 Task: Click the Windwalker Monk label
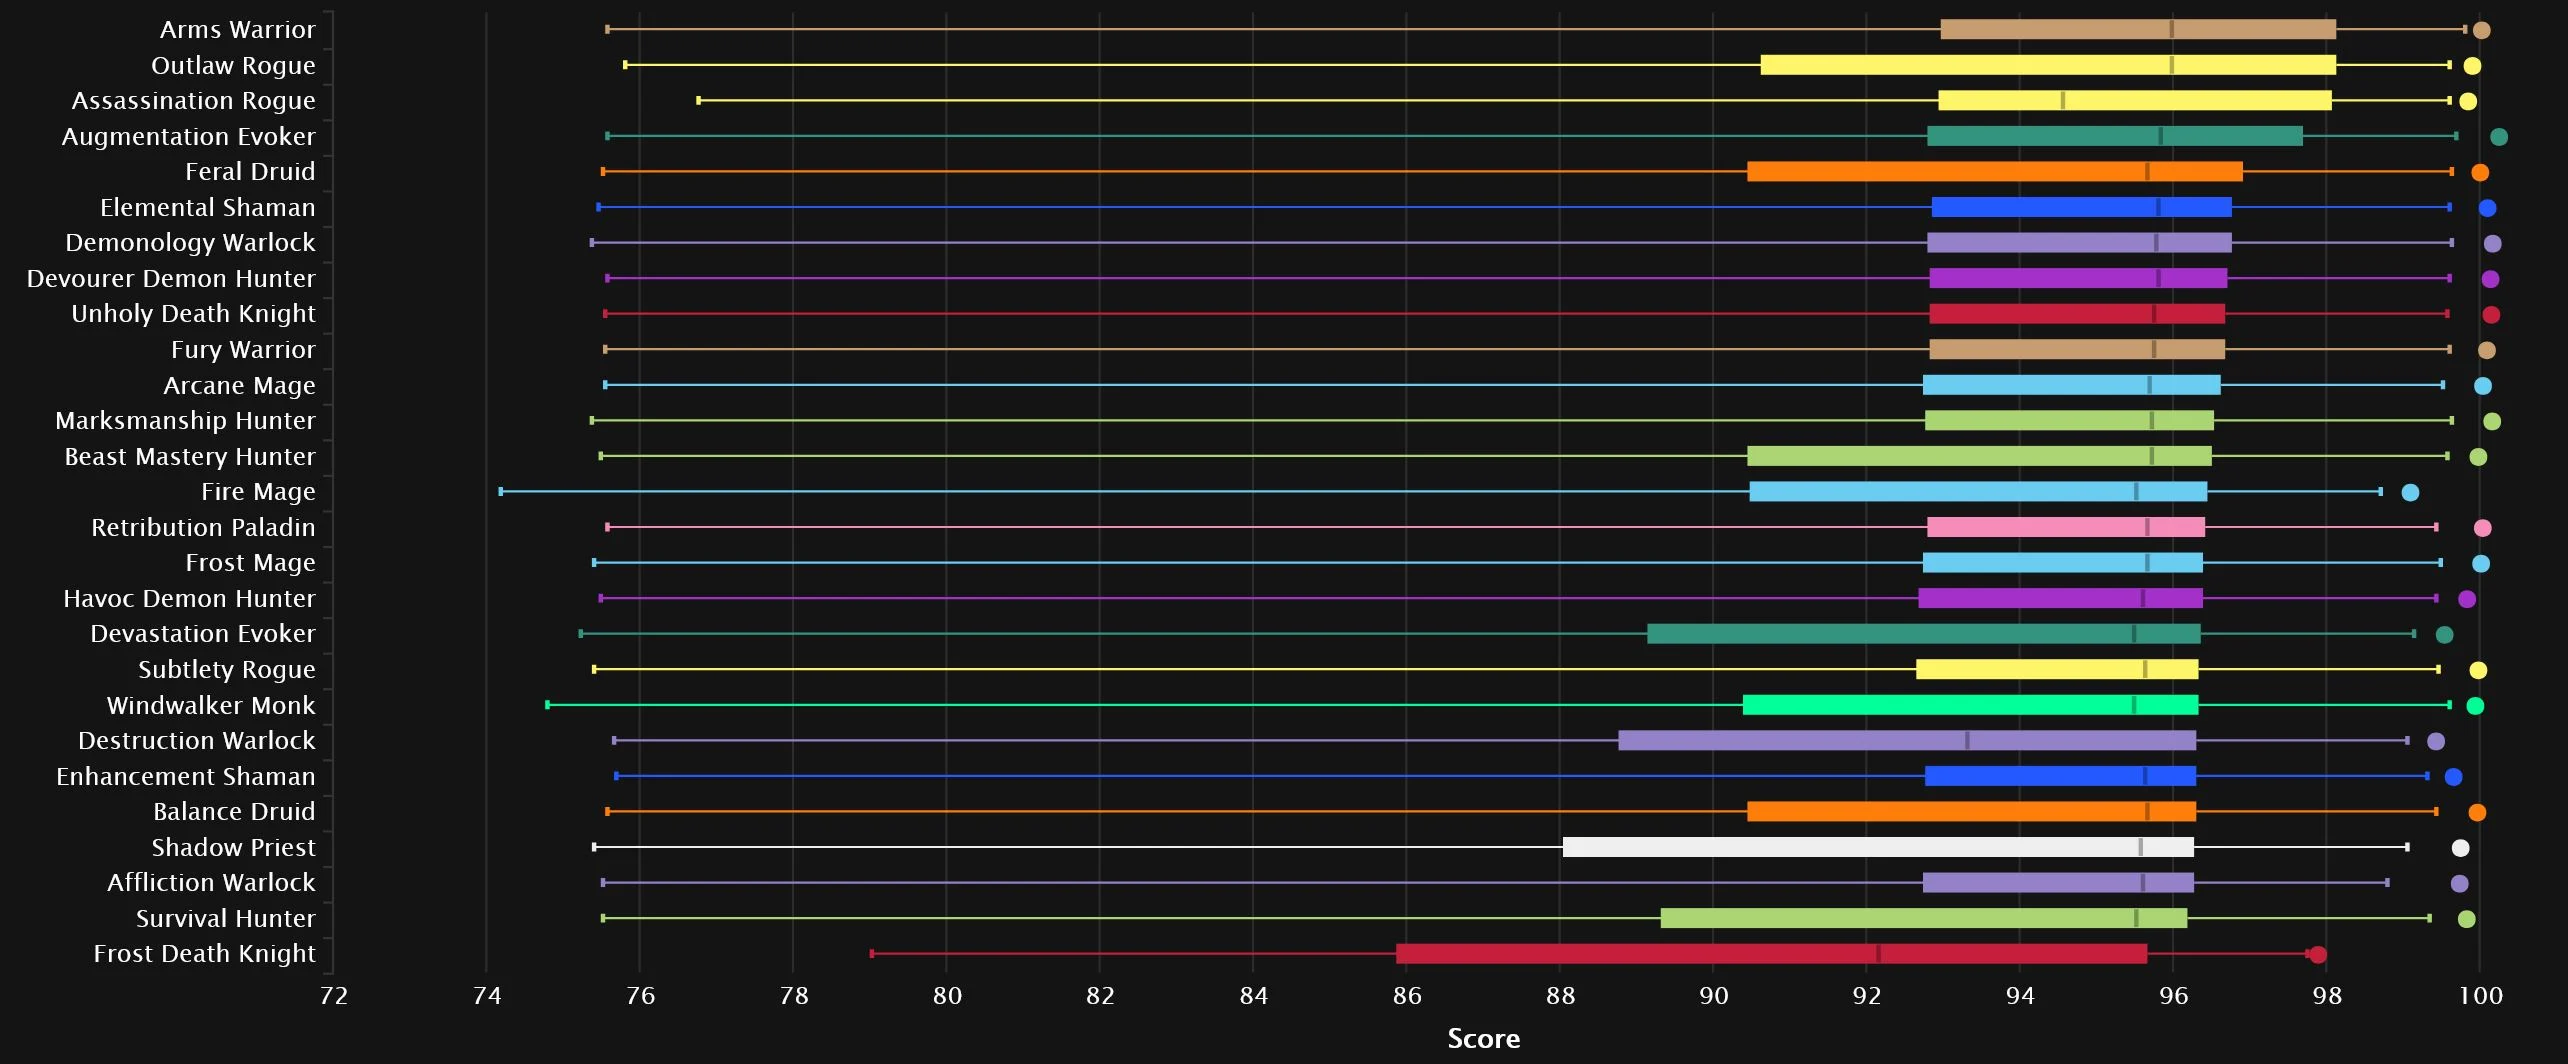click(210, 706)
